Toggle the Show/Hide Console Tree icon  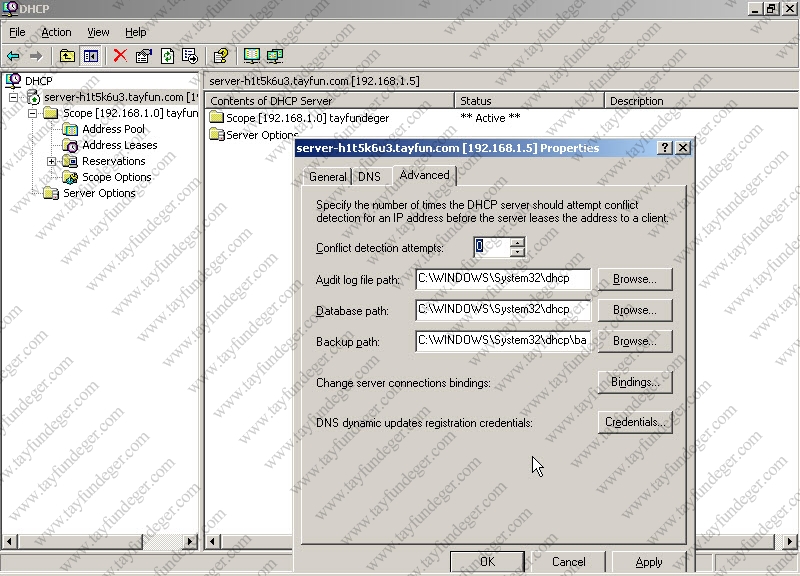click(x=91, y=56)
